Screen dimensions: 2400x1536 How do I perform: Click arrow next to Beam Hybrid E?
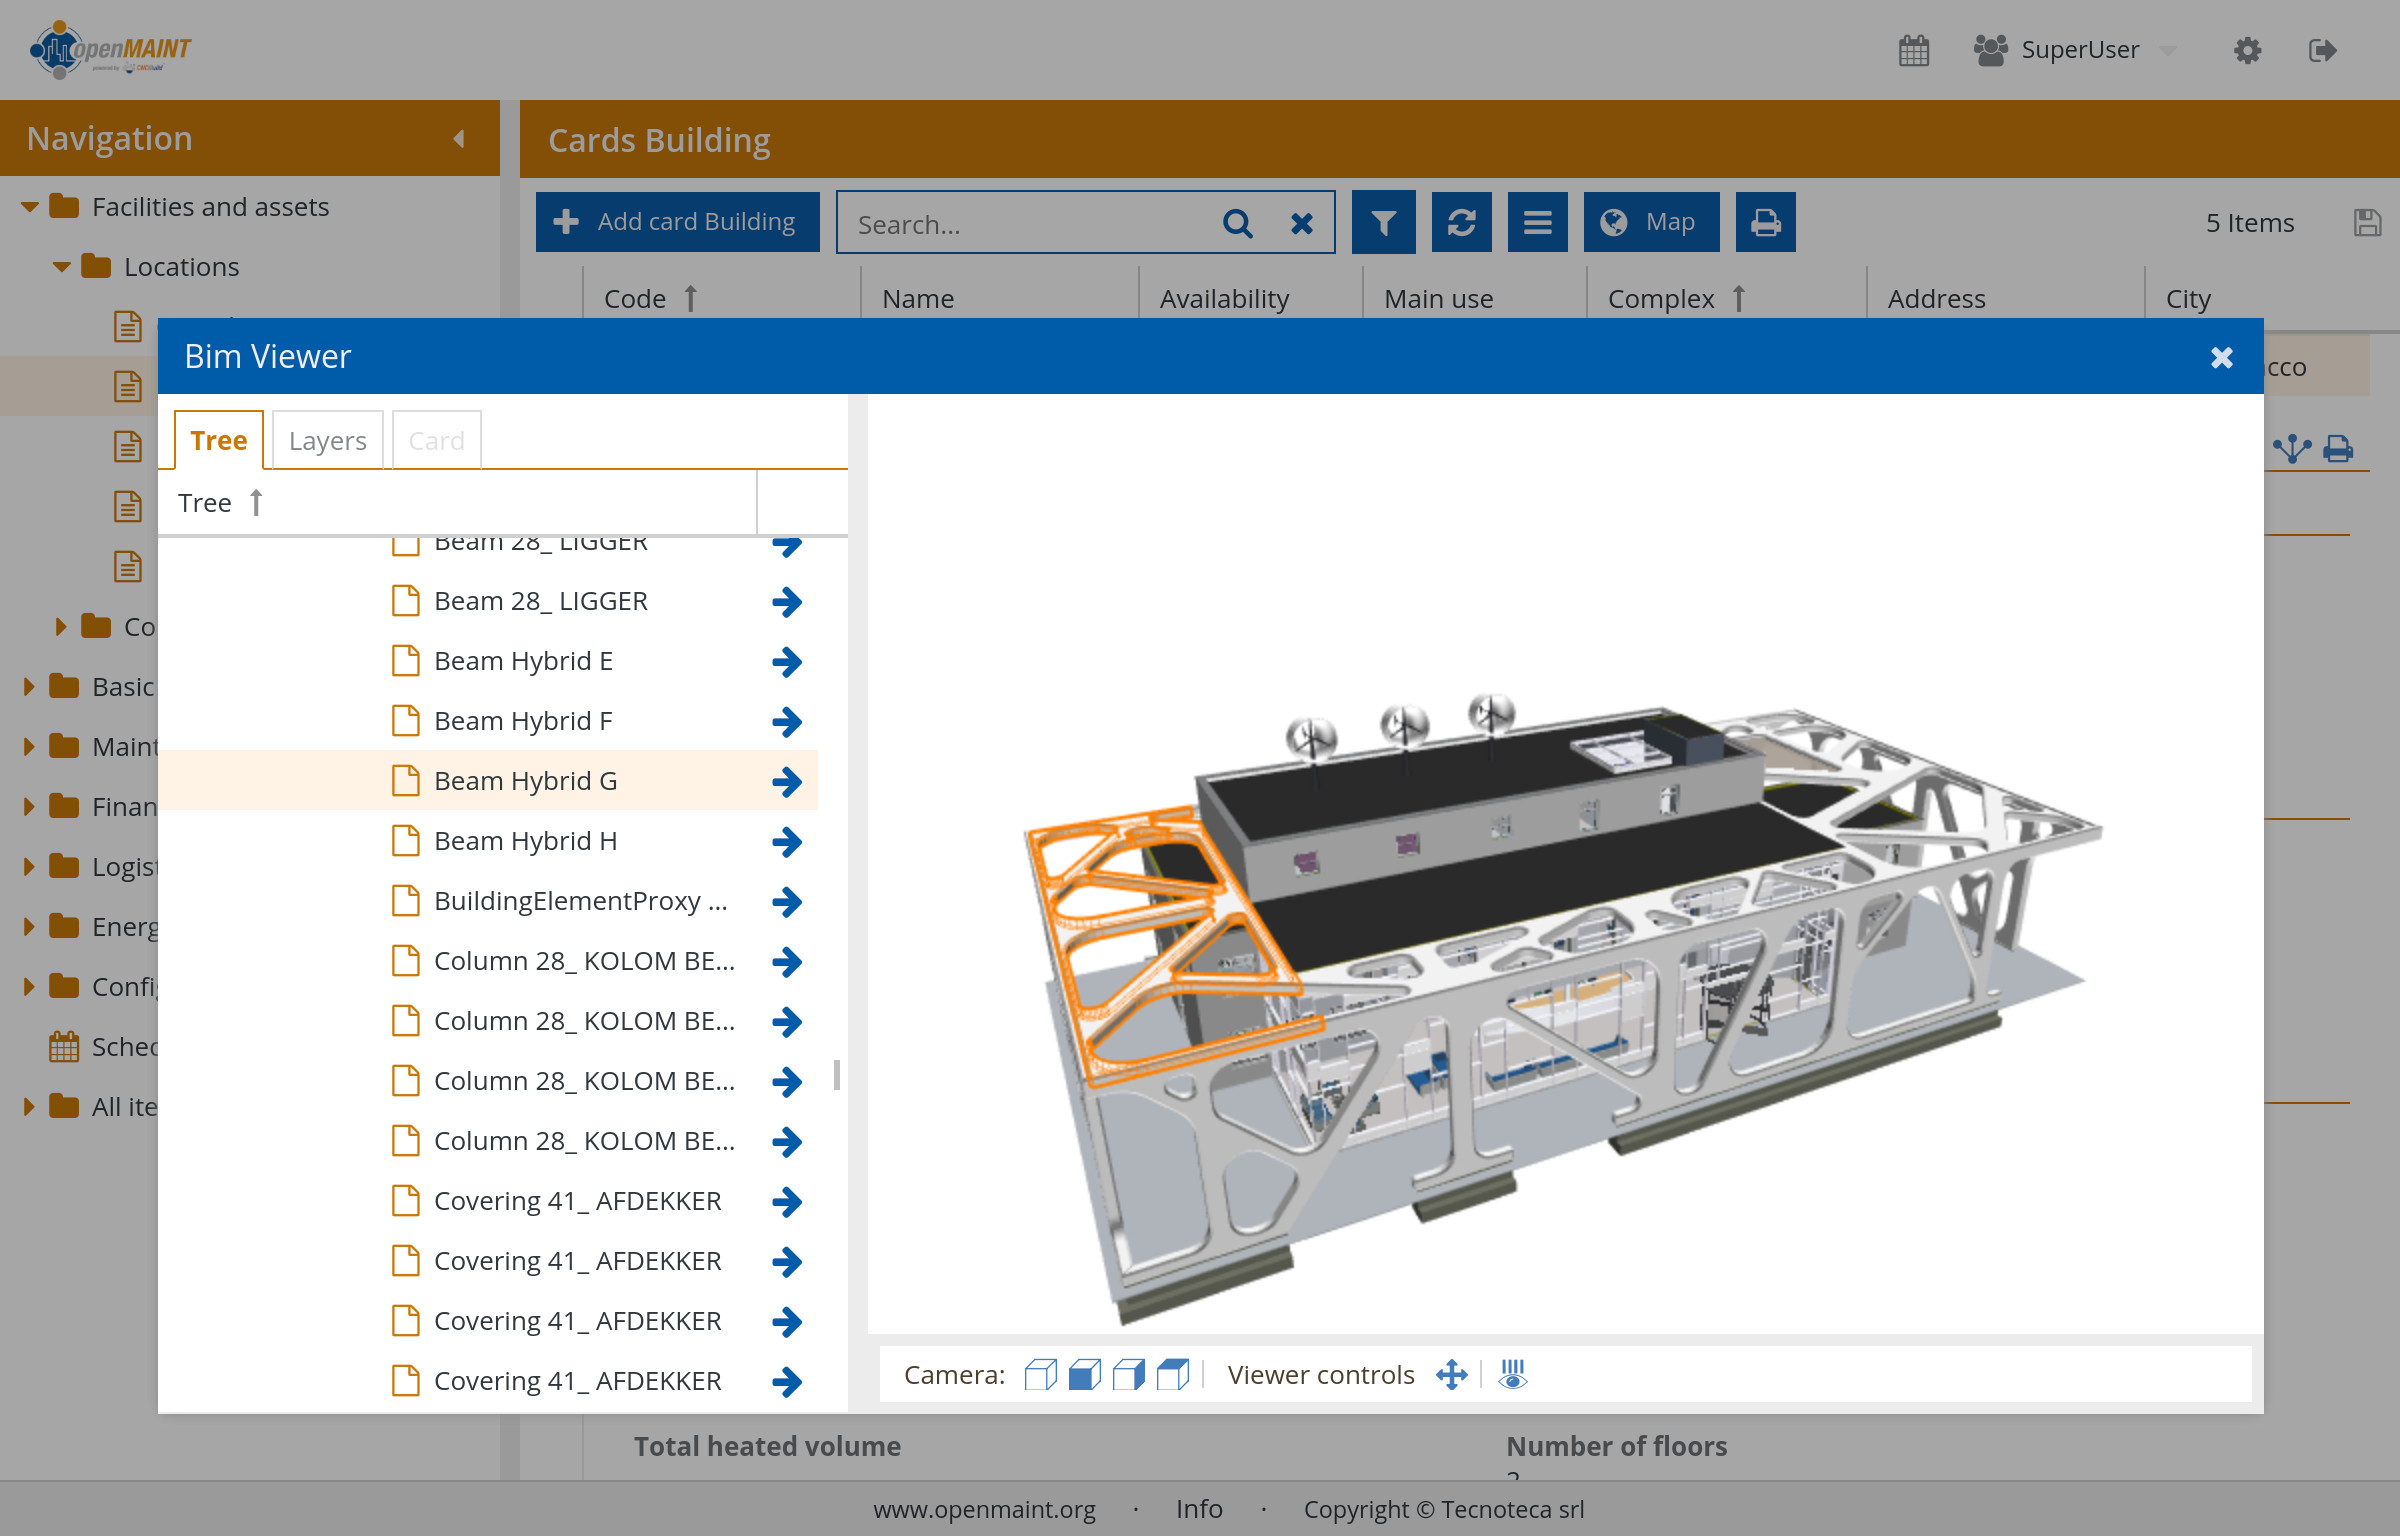click(787, 661)
